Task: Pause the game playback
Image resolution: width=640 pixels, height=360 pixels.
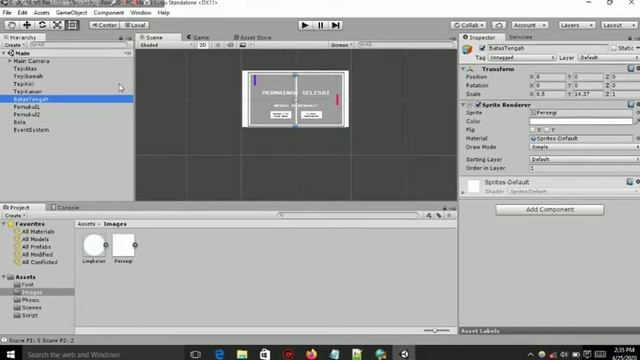Action: [320, 25]
